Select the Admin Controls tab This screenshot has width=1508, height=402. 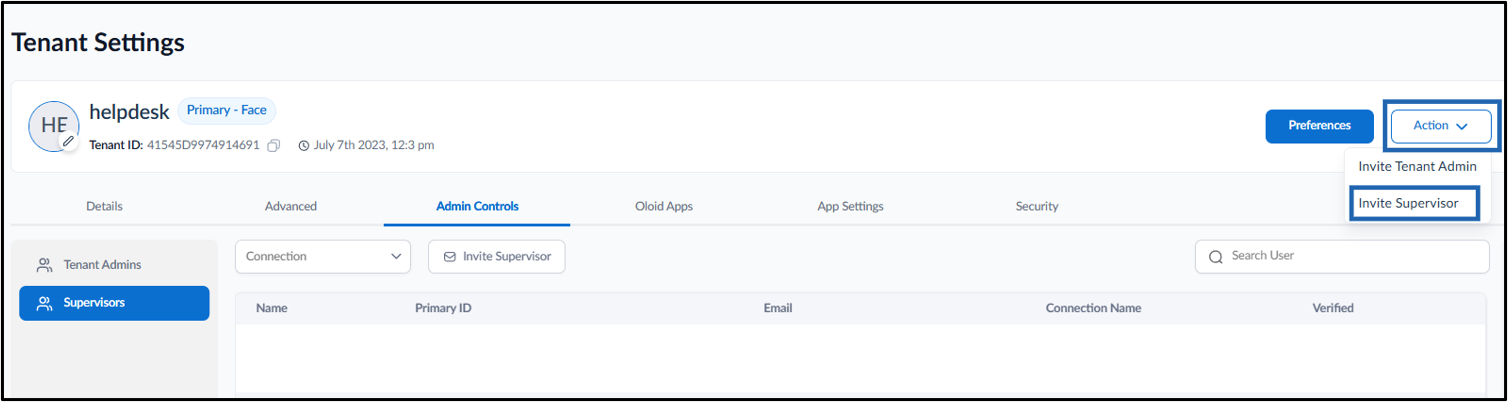tap(477, 206)
